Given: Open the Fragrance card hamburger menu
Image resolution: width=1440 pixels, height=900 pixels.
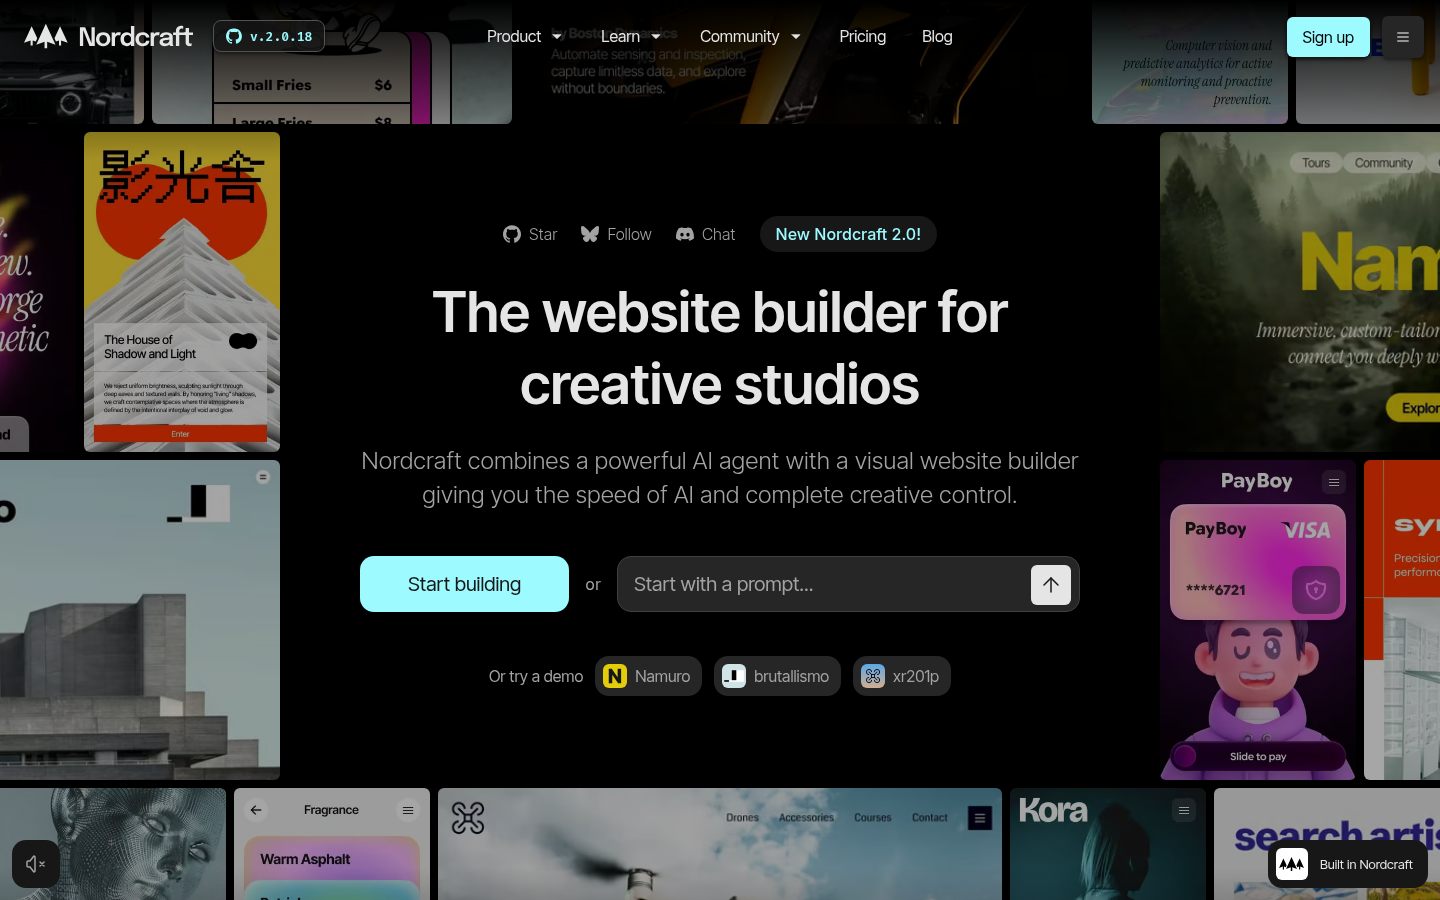Looking at the screenshot, I should click(408, 810).
